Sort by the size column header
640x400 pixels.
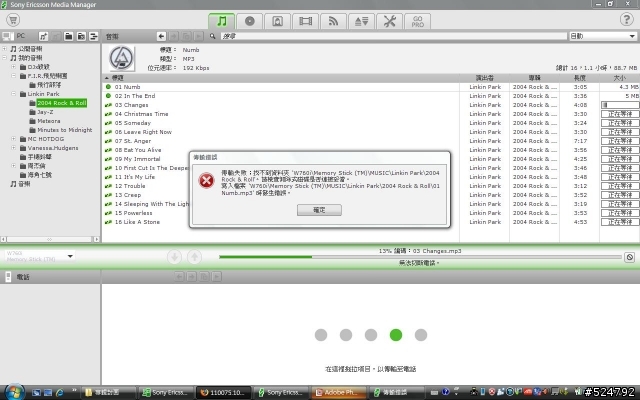619,78
